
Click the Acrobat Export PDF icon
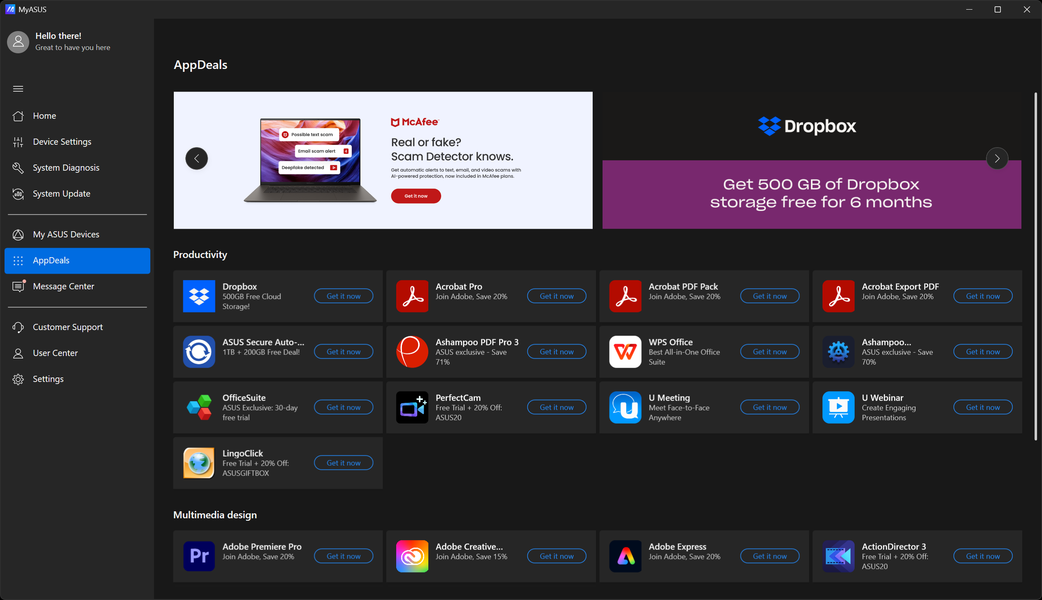[x=839, y=296]
